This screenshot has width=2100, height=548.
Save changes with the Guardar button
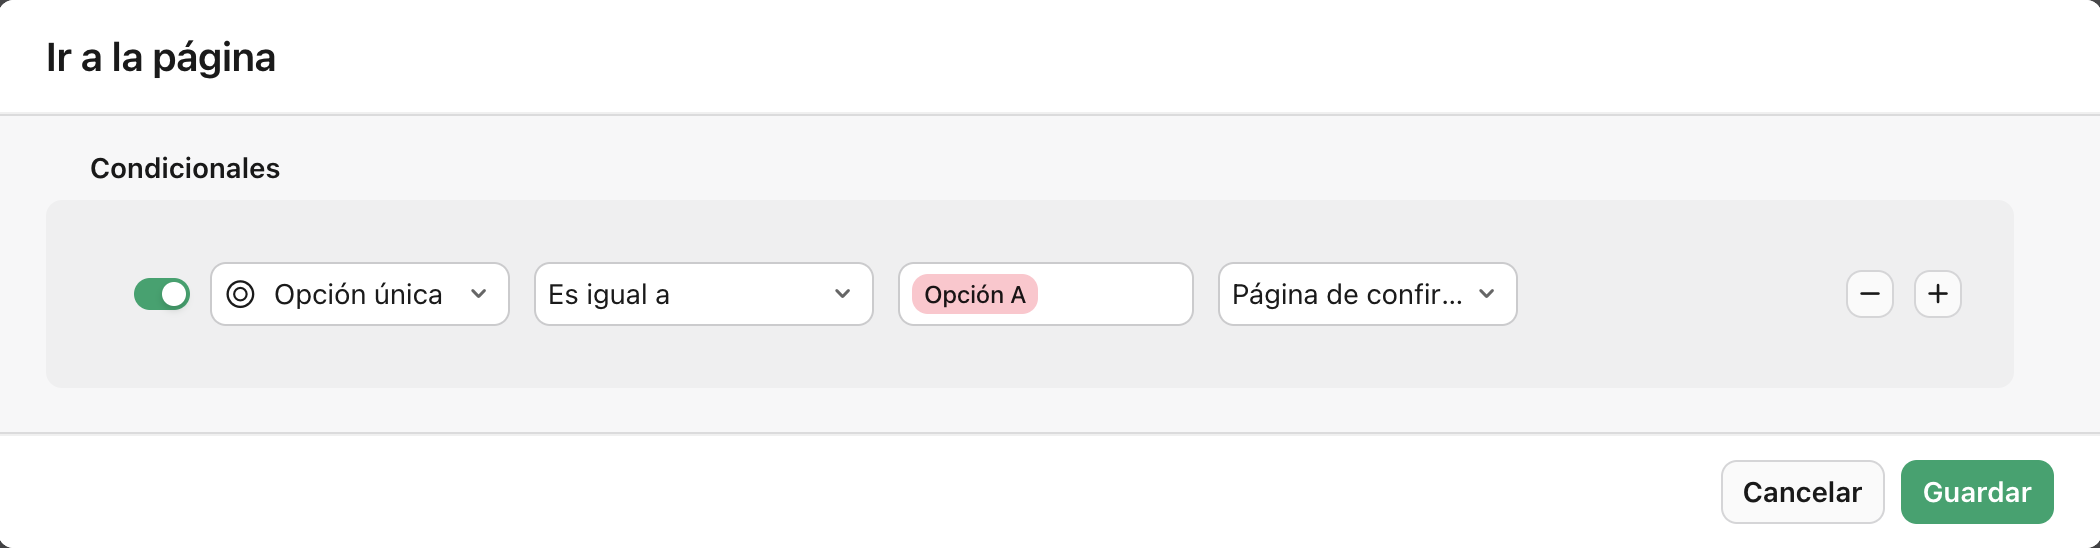pos(1976,492)
